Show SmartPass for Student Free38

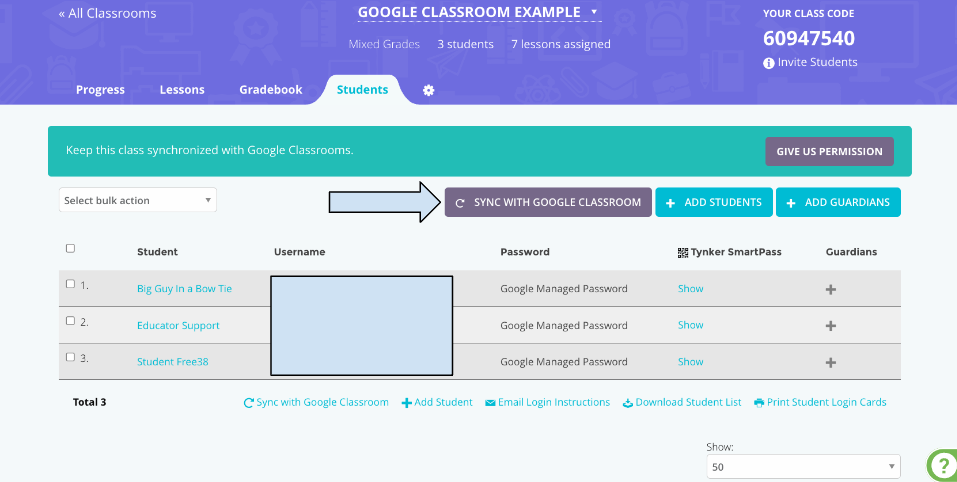coord(690,362)
